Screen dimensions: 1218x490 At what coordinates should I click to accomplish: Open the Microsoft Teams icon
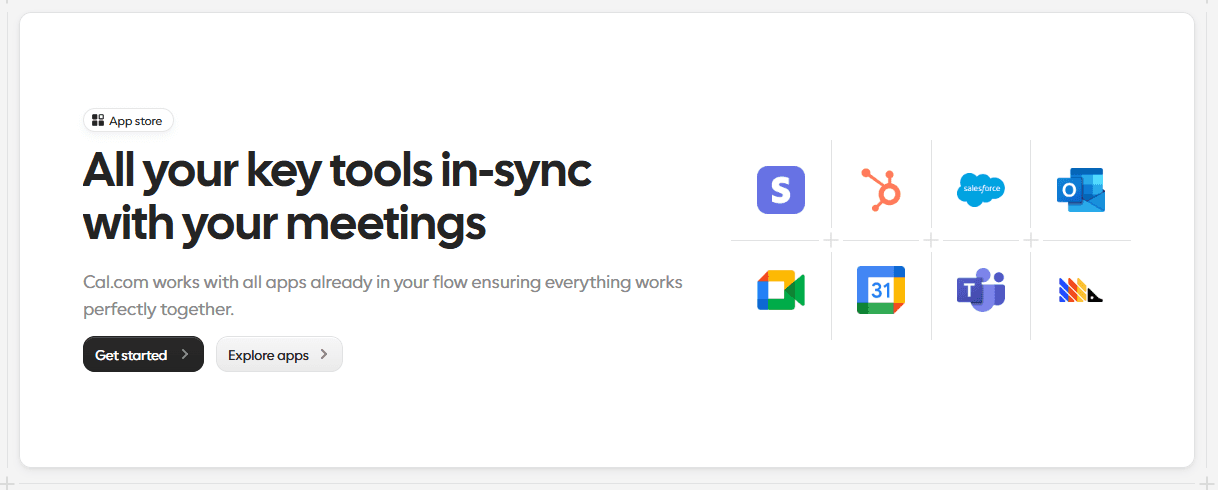[981, 290]
